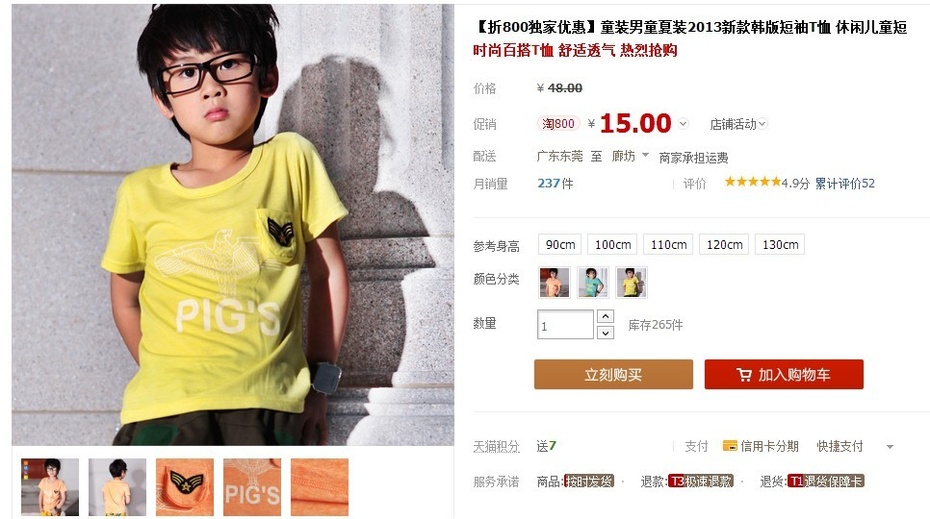Click the five-star rating icons
Viewport: 930px width, 519px height.
pos(752,182)
